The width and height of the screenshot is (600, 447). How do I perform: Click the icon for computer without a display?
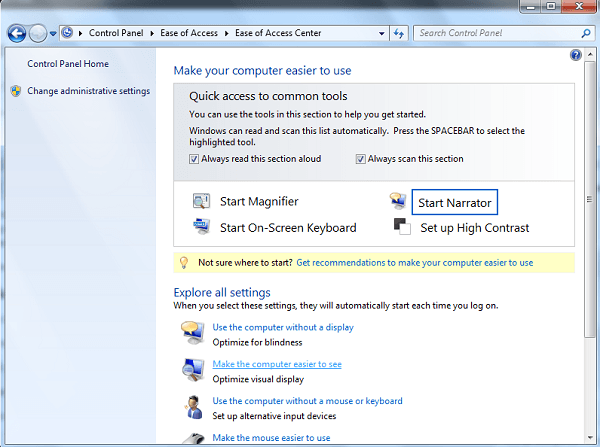point(193,333)
